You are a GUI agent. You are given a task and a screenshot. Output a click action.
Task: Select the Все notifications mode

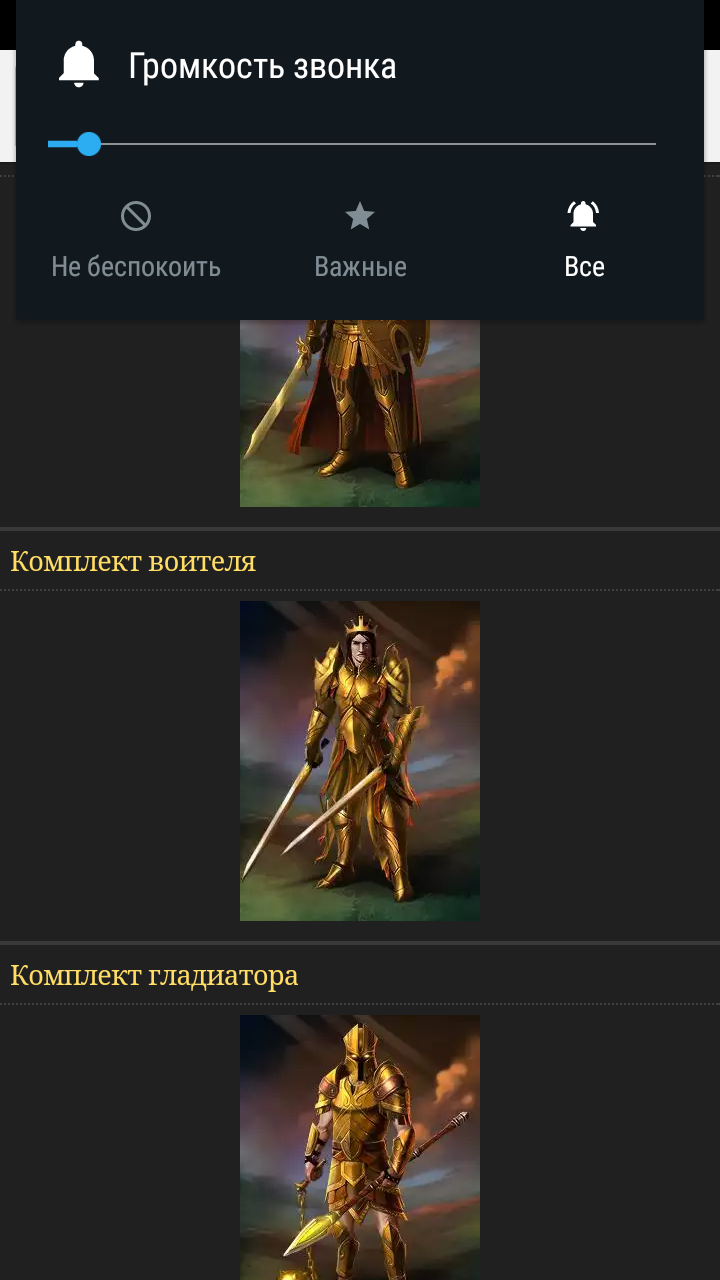584,267
